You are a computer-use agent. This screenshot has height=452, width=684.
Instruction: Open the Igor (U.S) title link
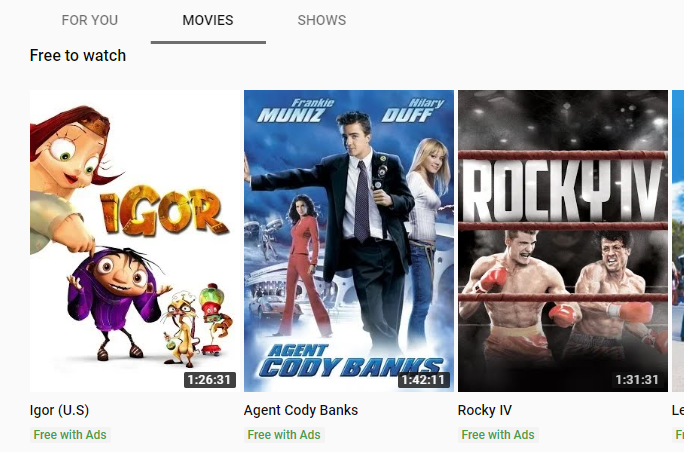59,410
